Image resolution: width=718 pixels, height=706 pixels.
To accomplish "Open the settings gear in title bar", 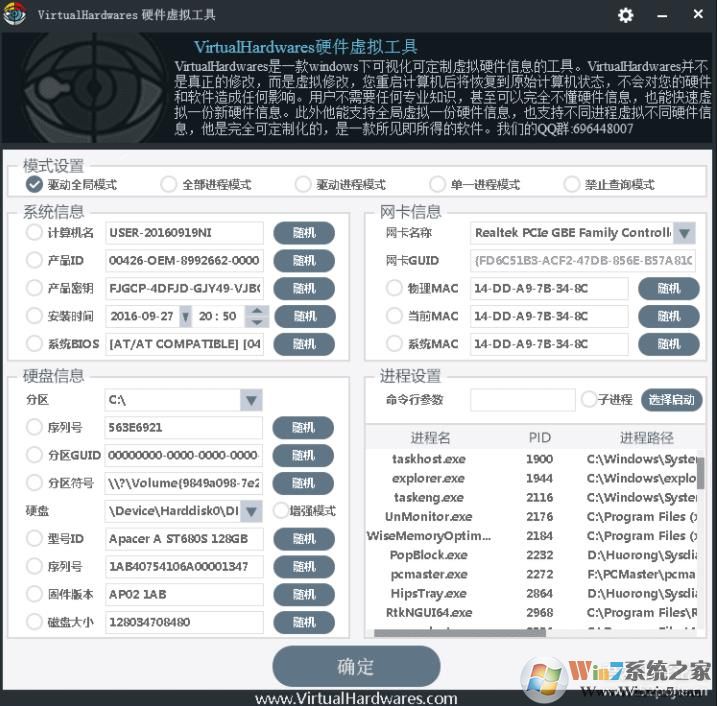I will (x=625, y=15).
